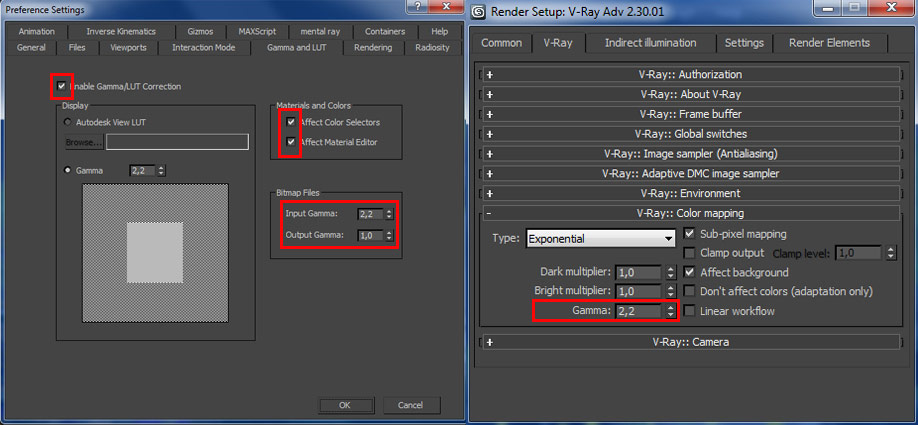
Task: Open Rendering preferences tab
Action: tap(373, 47)
